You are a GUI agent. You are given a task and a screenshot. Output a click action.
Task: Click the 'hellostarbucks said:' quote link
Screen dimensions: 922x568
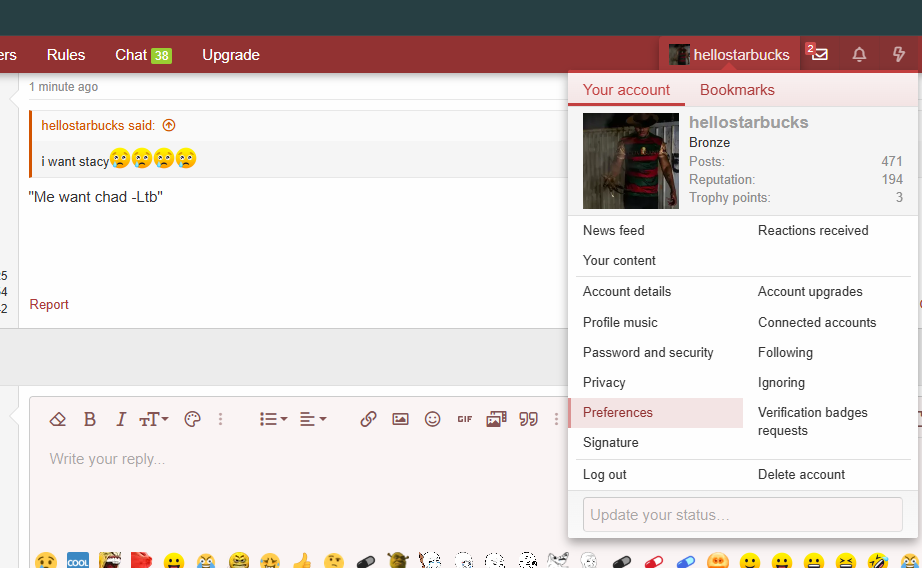[x=98, y=125]
